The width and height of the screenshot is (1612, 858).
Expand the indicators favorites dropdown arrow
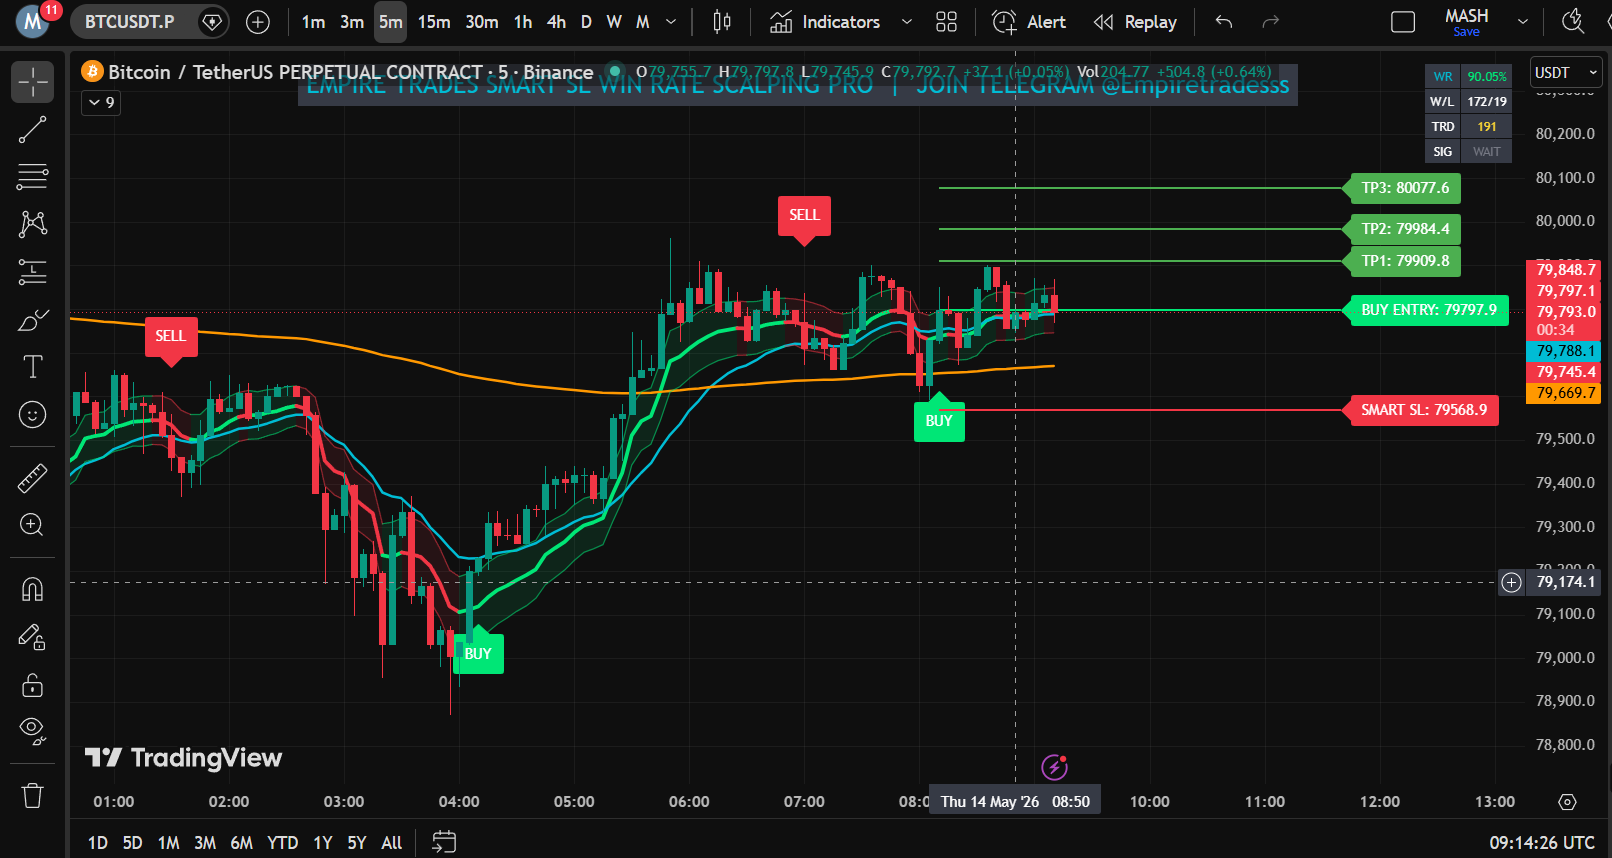point(907,22)
